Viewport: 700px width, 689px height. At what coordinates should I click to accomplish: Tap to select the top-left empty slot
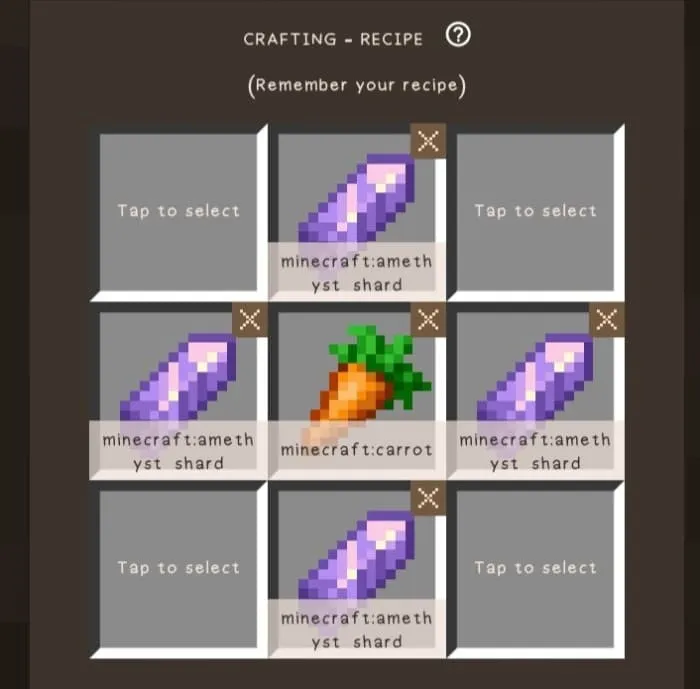(x=179, y=213)
